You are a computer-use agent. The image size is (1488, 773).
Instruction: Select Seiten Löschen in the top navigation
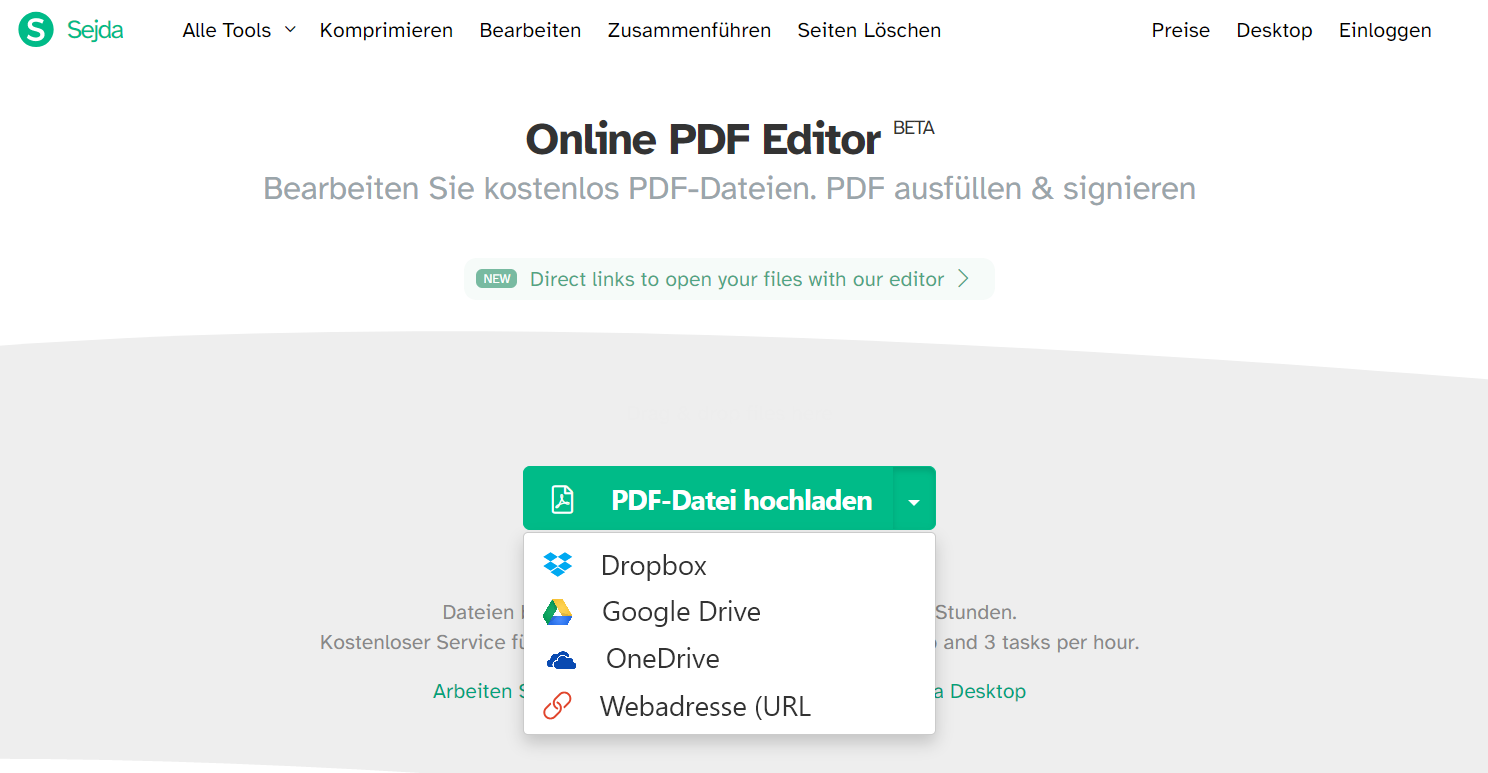(x=869, y=30)
